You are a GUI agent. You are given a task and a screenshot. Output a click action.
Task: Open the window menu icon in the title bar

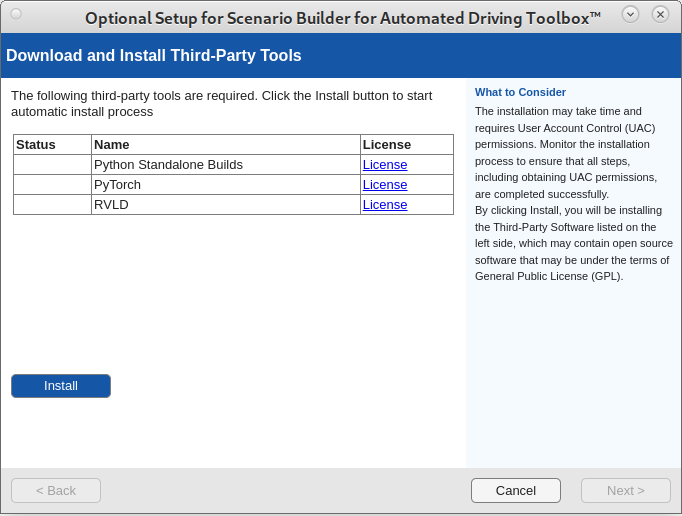tap(16, 14)
